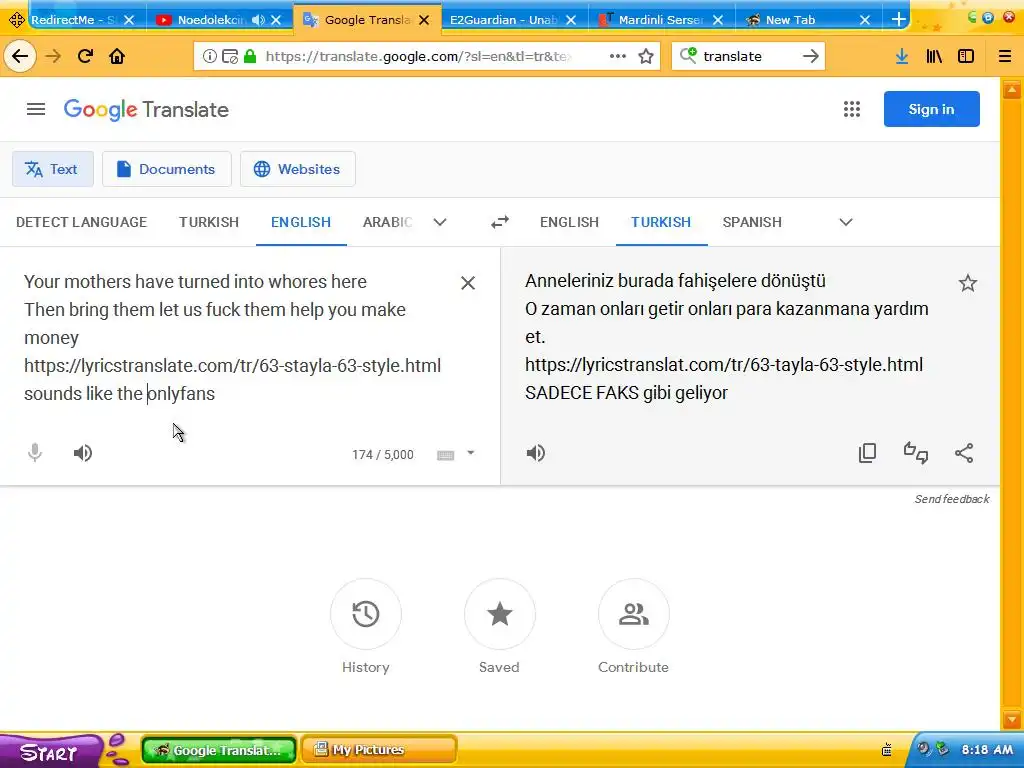Share the translation

coord(964,453)
